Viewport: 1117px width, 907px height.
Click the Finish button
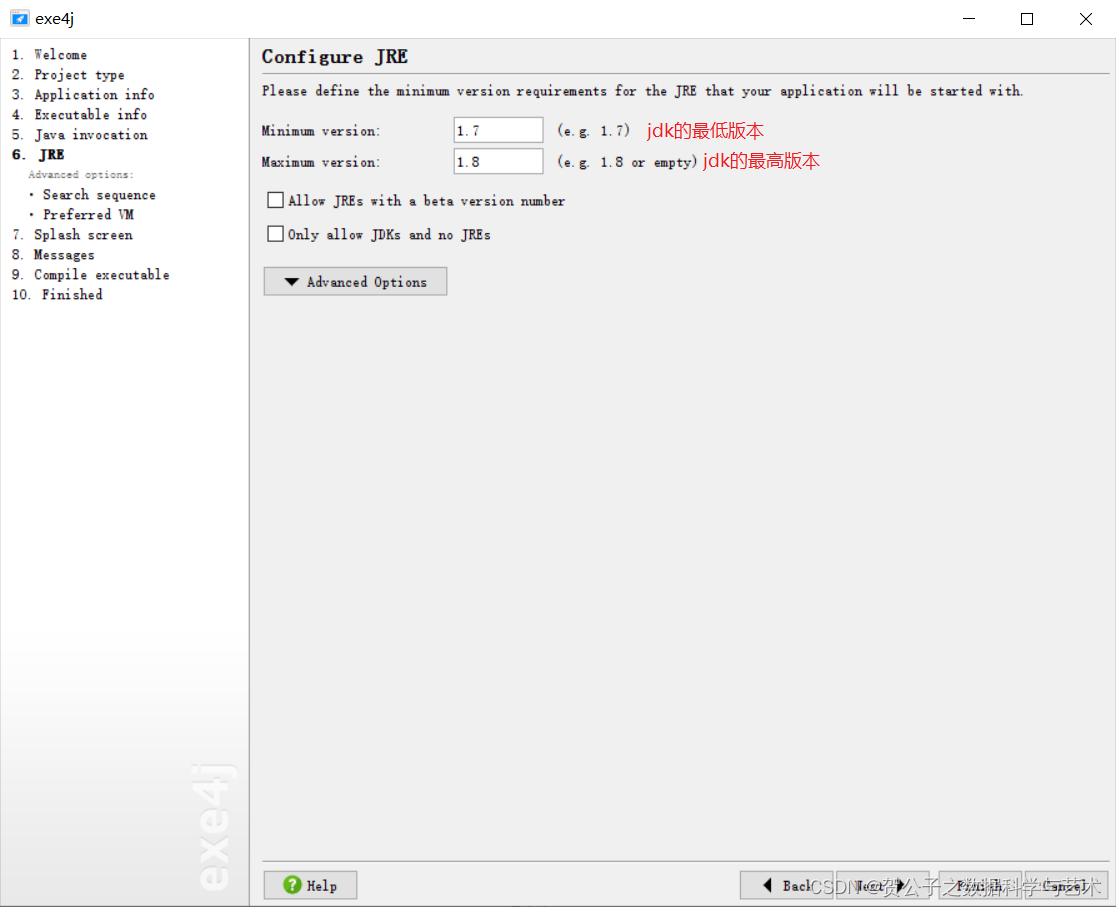pyautogui.click(x=980, y=885)
